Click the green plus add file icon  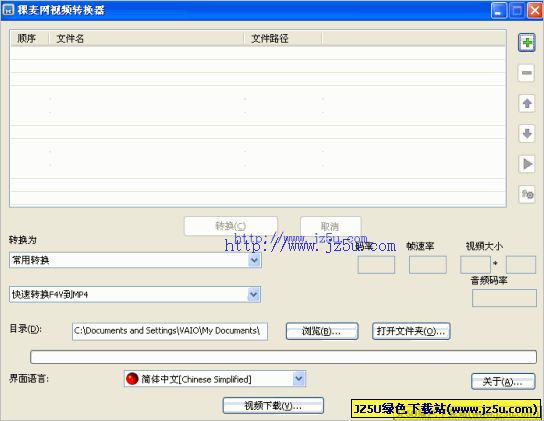tap(527, 43)
